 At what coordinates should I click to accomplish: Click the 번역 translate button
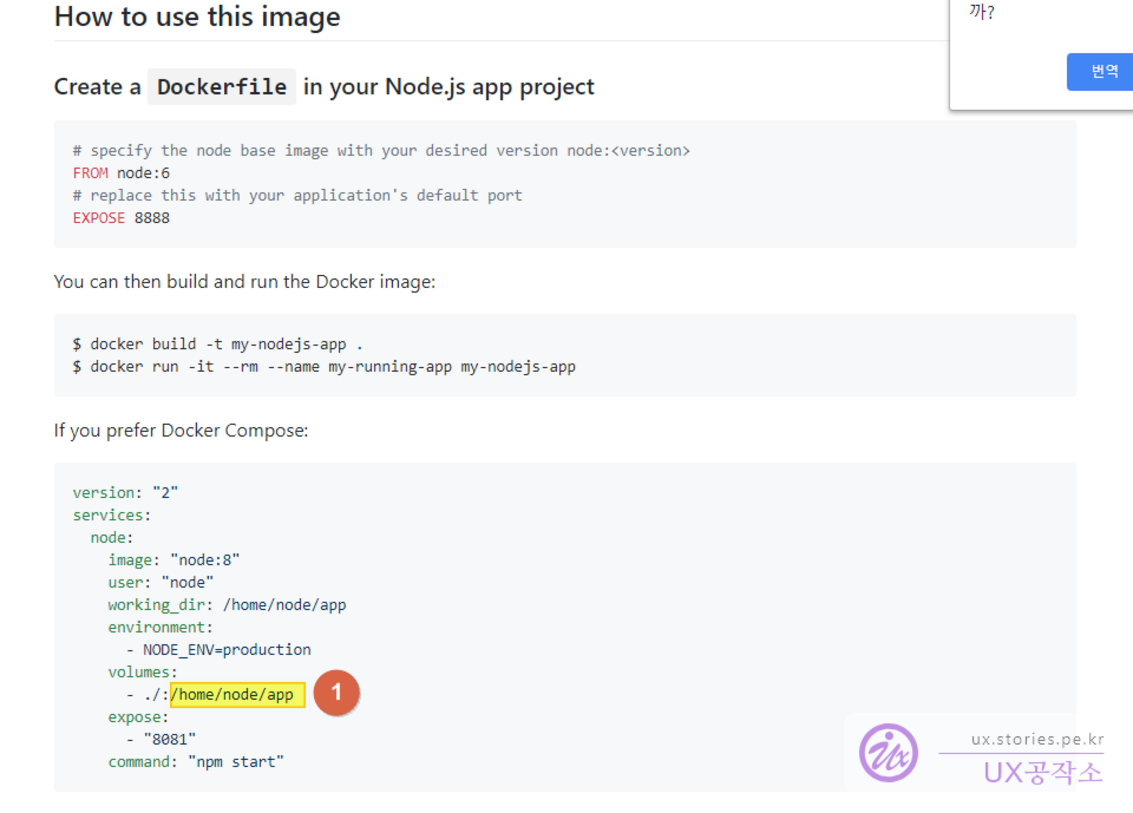(1103, 72)
